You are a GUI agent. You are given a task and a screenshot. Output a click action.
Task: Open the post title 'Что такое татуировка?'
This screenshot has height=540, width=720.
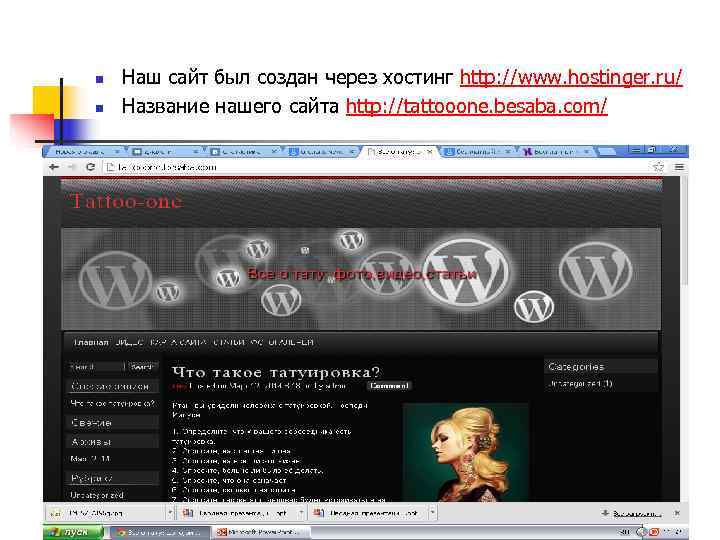[276, 372]
